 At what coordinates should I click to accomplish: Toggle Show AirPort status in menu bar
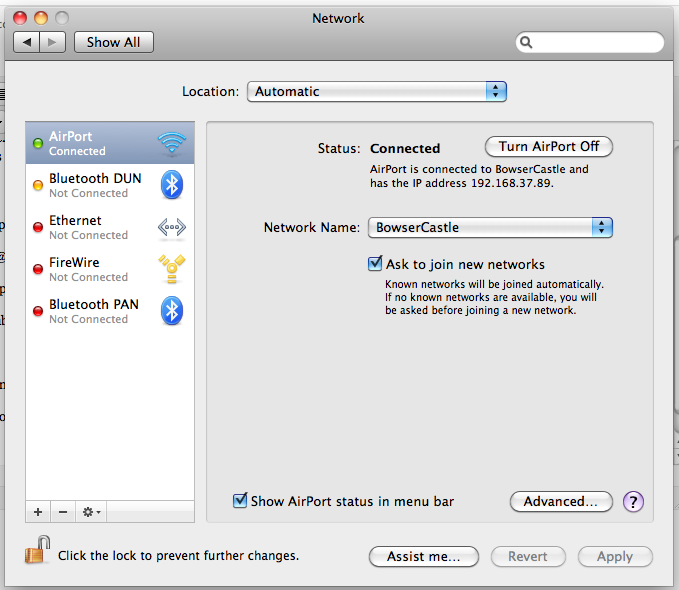[x=240, y=500]
